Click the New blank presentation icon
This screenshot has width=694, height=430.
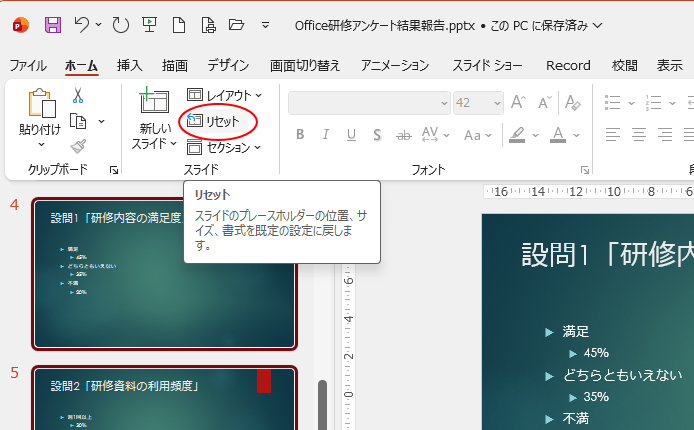tap(179, 25)
